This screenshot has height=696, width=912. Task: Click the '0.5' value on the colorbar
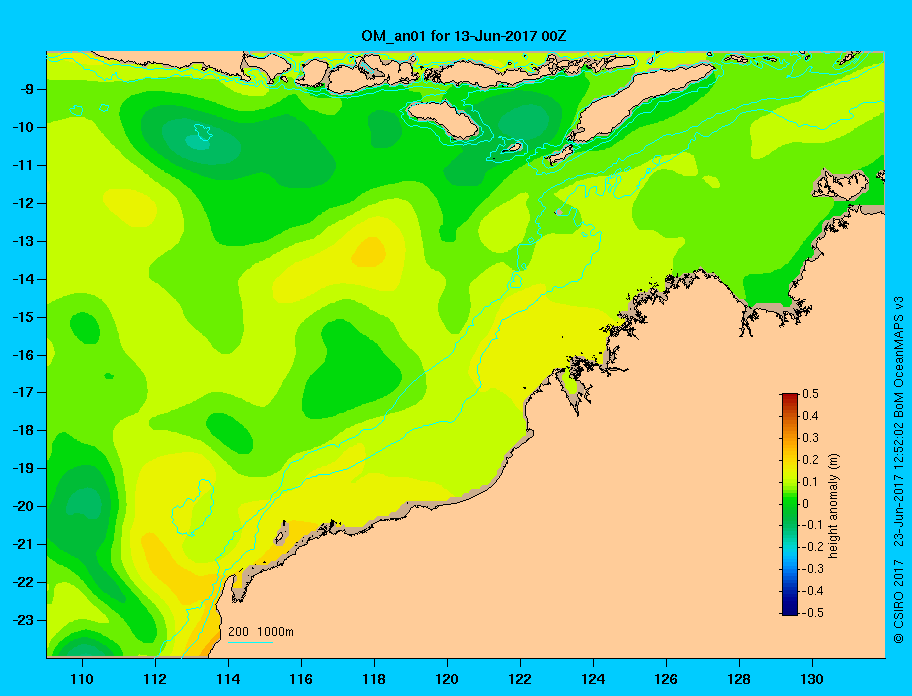[811, 394]
